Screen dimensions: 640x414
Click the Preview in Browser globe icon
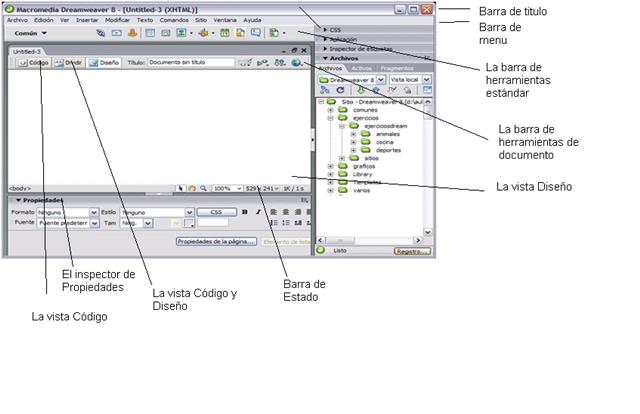296,62
